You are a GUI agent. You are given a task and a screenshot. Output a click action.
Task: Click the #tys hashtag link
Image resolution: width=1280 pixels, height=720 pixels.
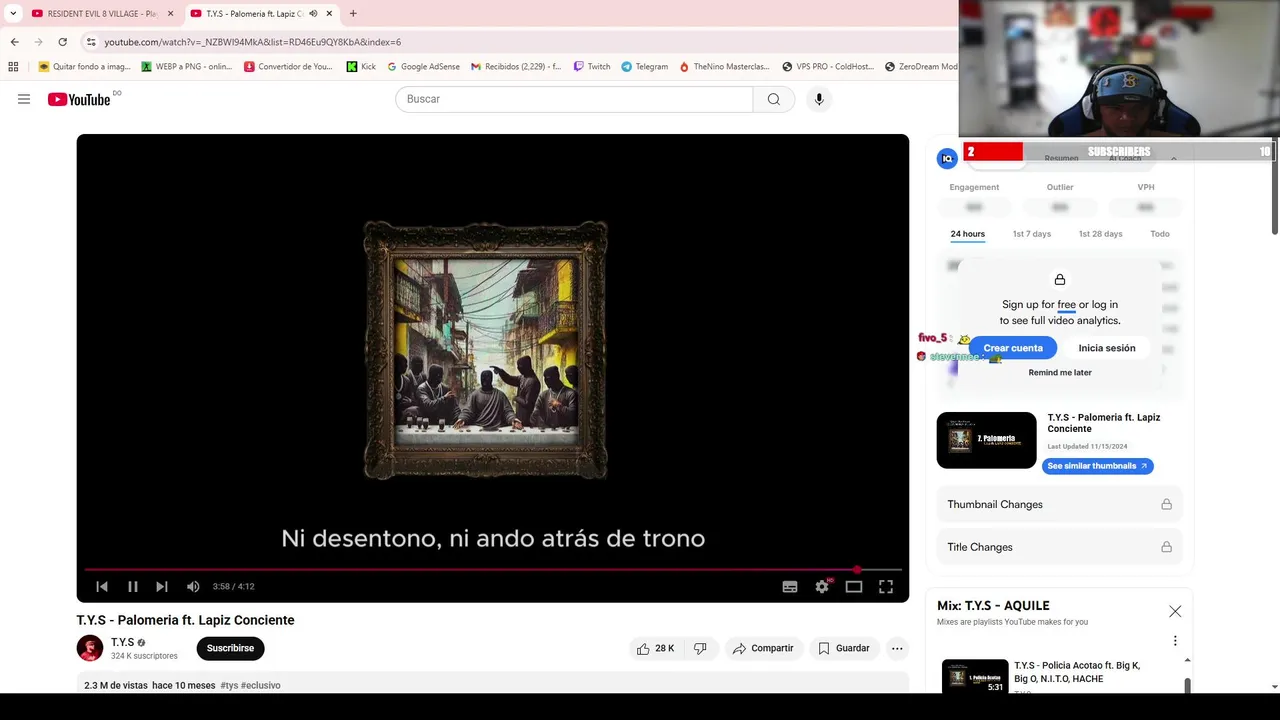229,686
